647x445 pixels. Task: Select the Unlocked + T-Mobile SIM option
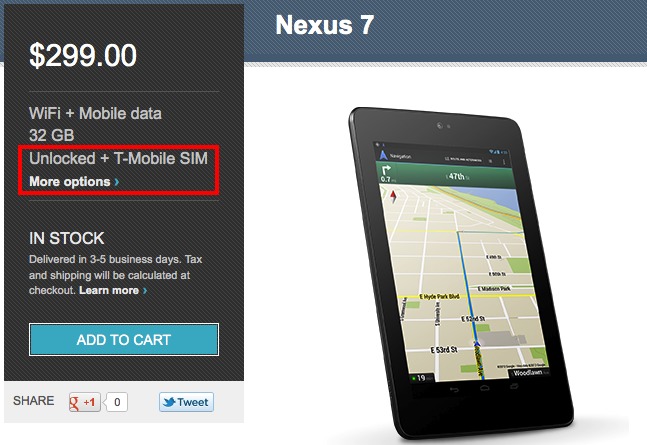(x=118, y=159)
